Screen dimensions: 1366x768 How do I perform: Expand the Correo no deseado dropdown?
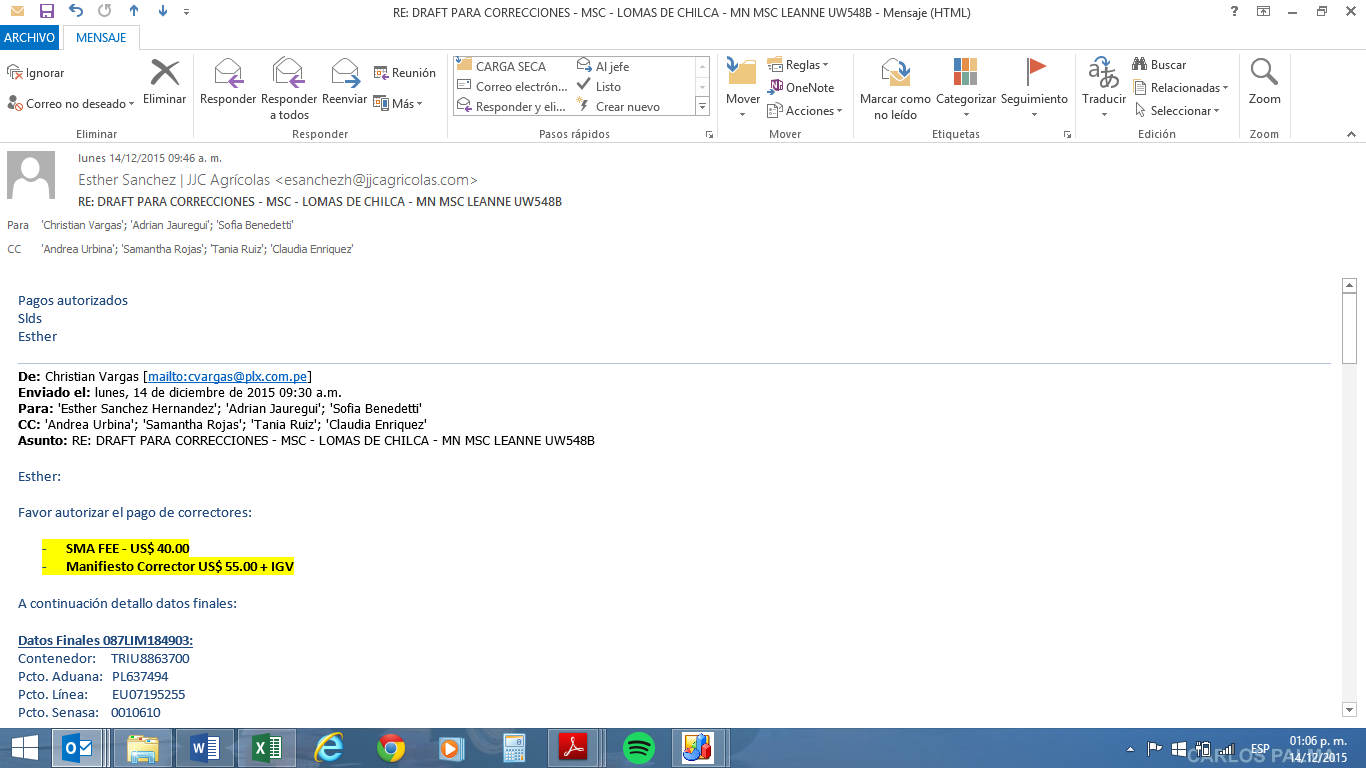click(x=69, y=104)
